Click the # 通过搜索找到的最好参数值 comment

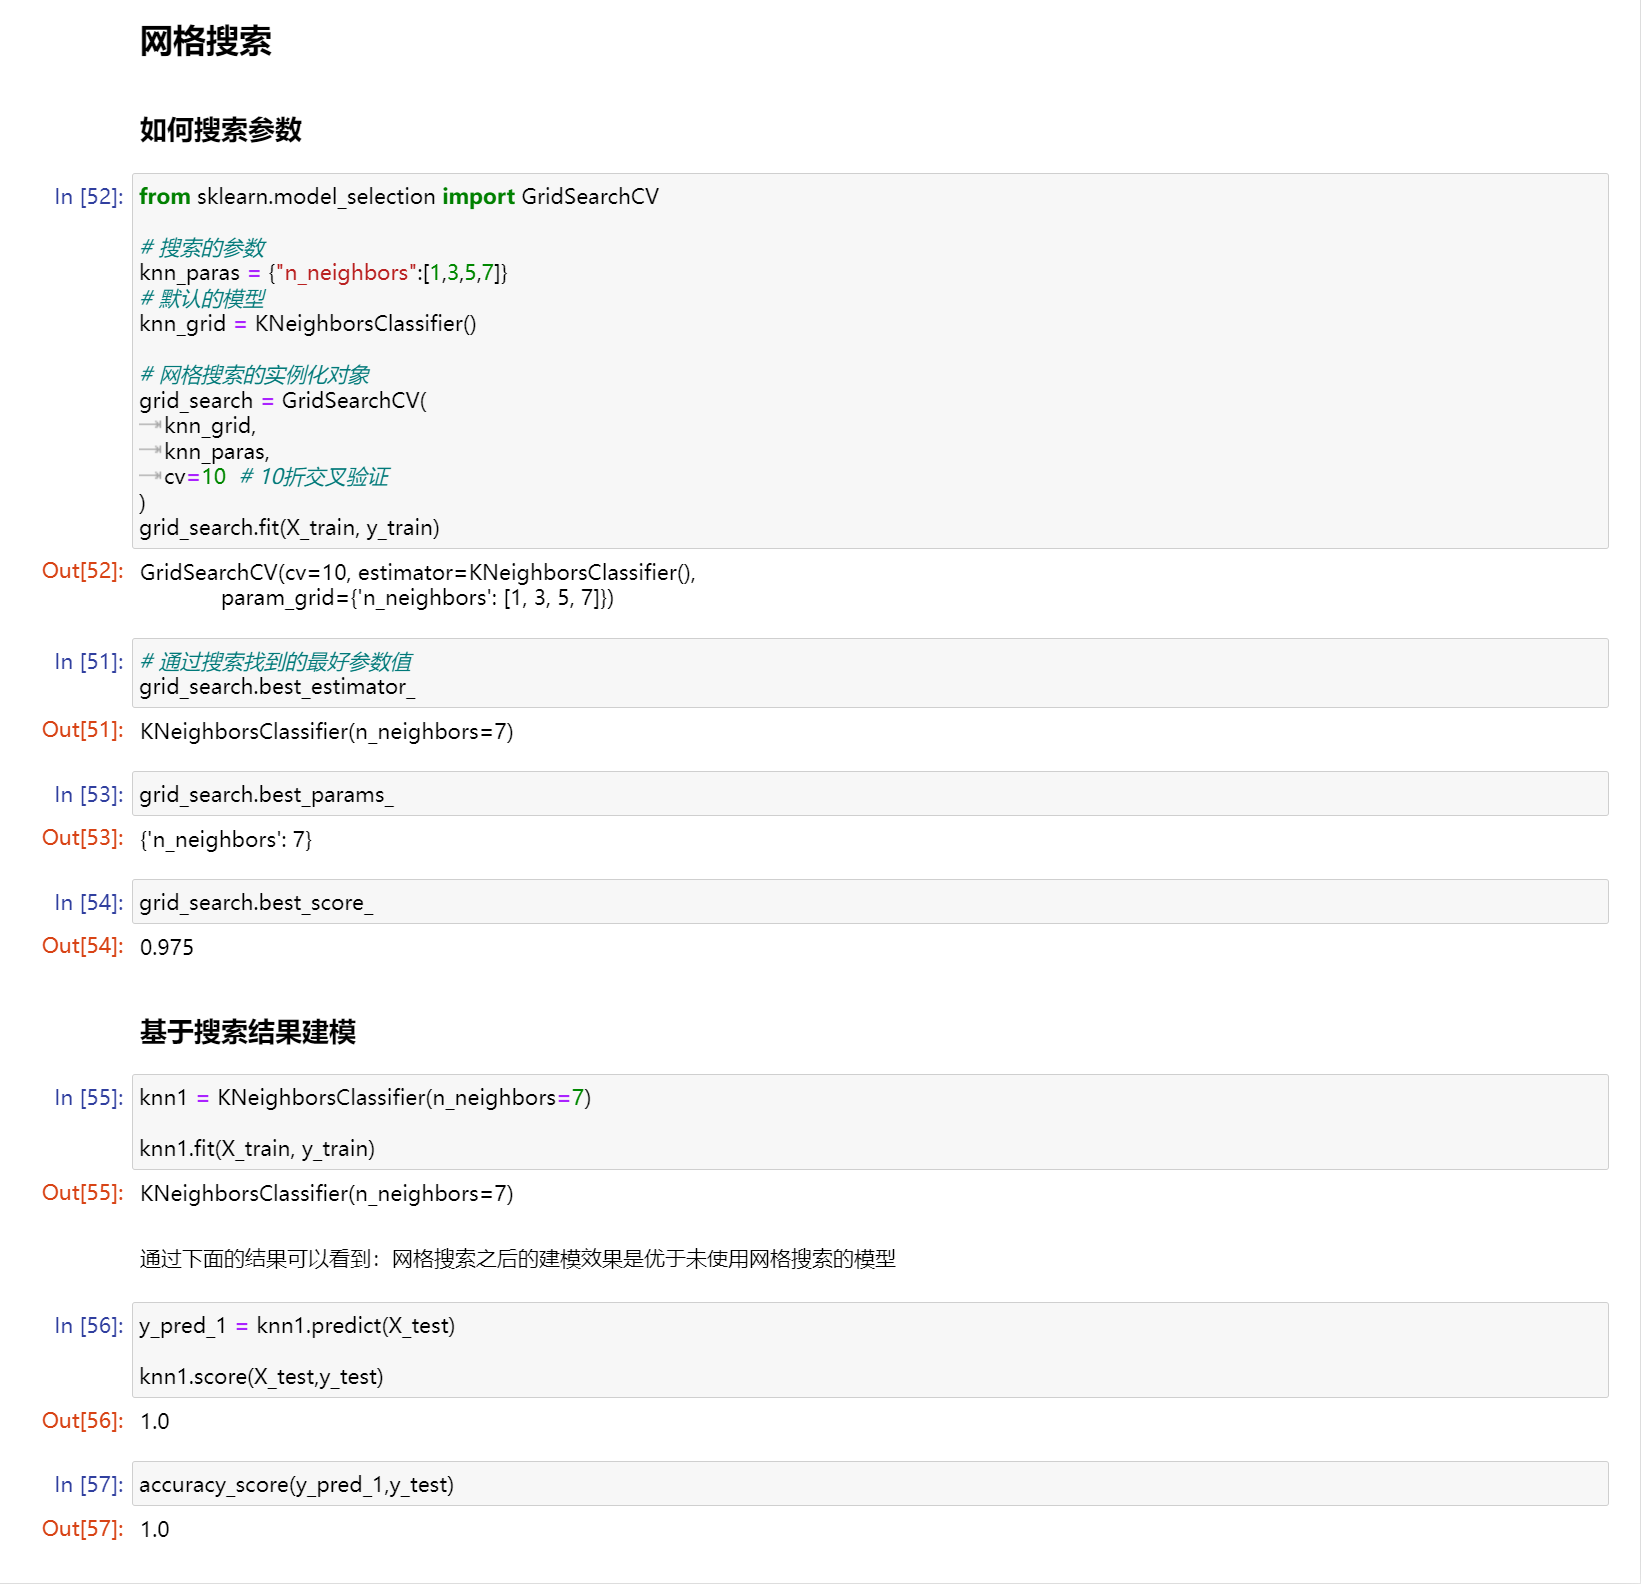[x=276, y=661]
